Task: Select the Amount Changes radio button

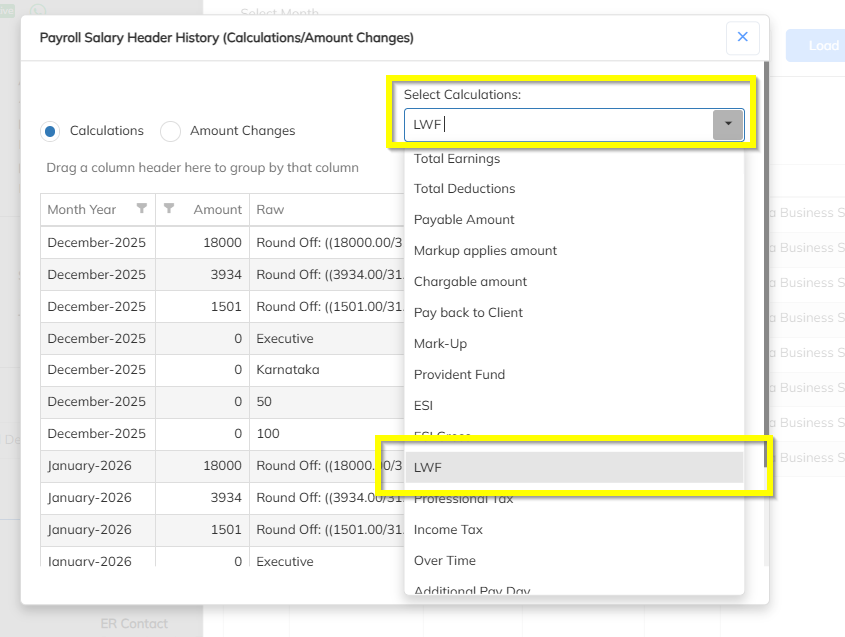Action: tap(171, 131)
